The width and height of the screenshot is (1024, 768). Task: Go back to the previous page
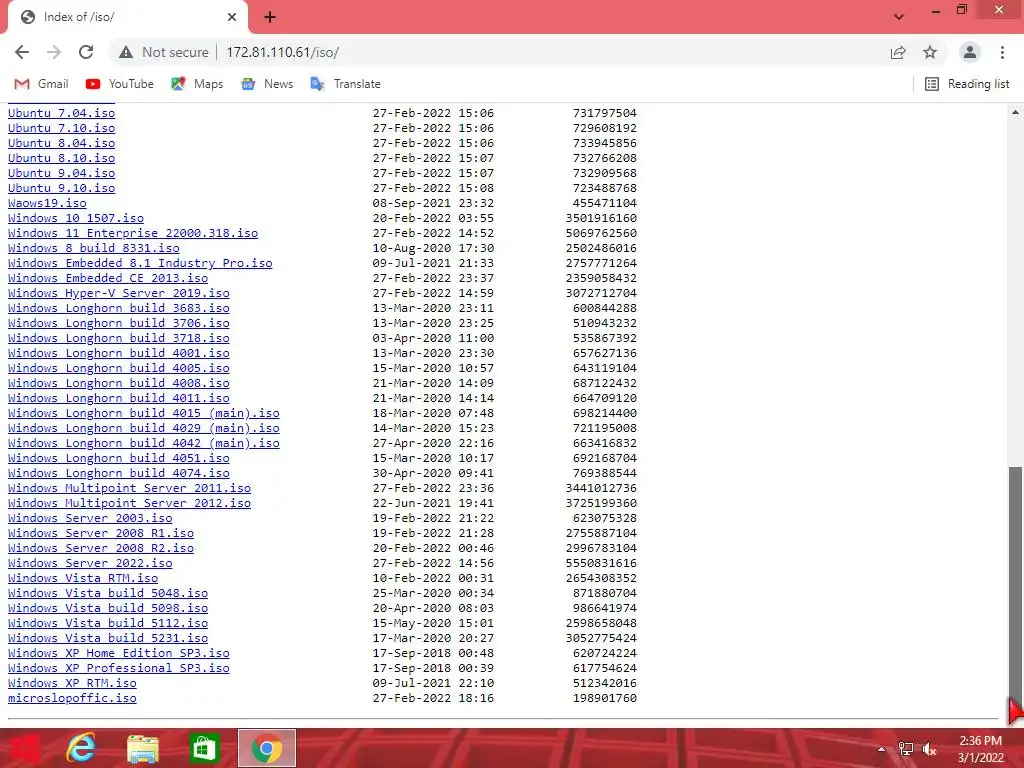tap(22, 52)
